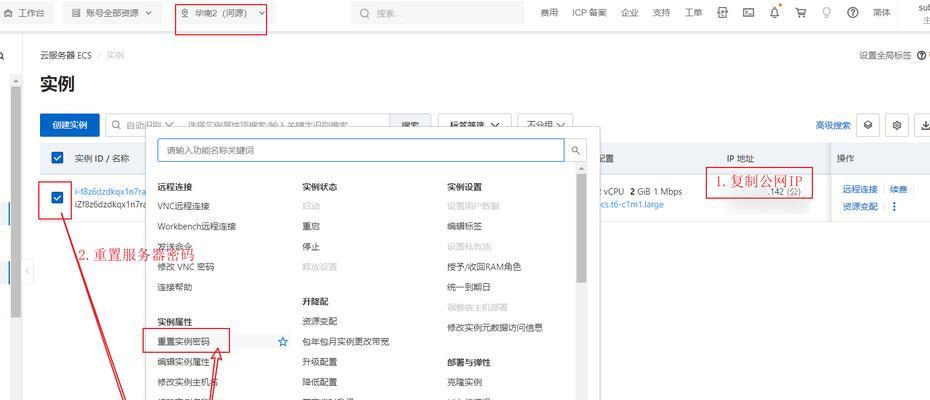This screenshot has width=930, height=400.
Task: Open the 费用 top navigation item
Action: point(549,12)
